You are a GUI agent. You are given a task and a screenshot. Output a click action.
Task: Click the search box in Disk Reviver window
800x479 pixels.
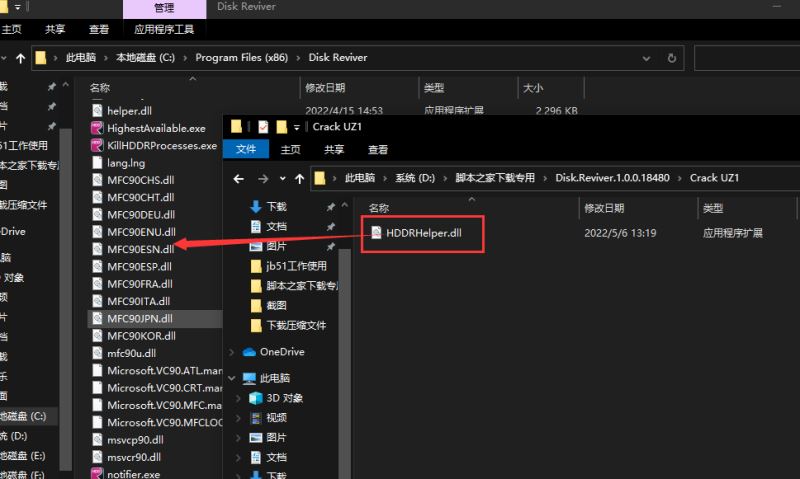click(x=747, y=58)
